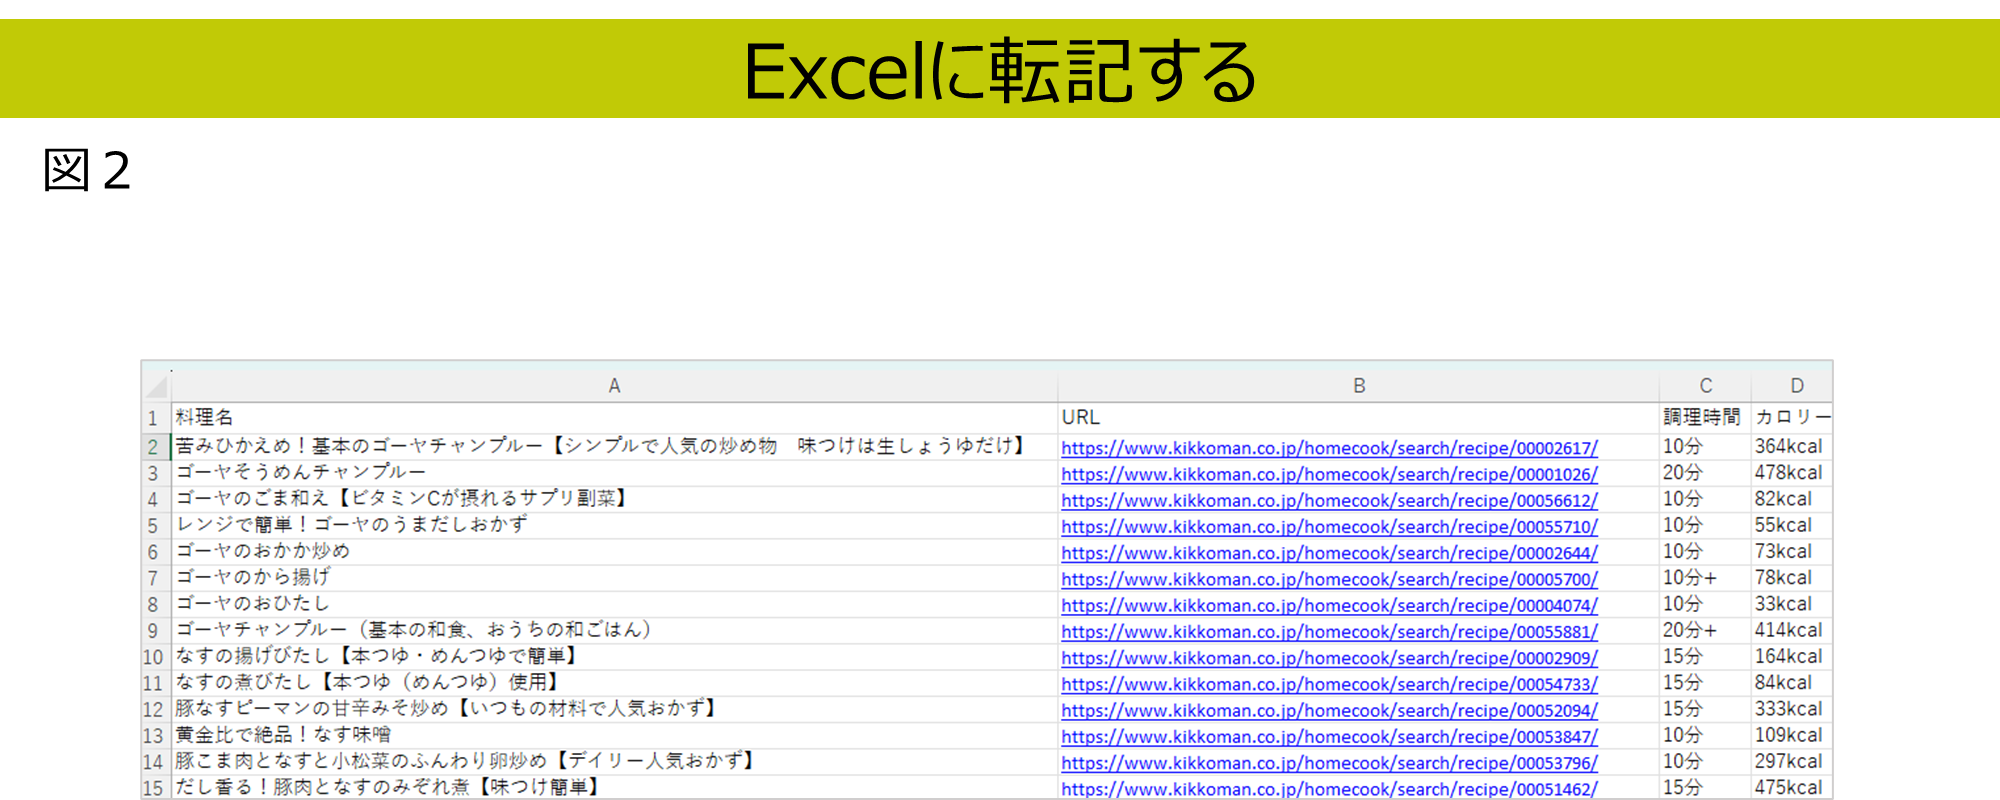Select column A header
The width and height of the screenshot is (2000, 800).
pyautogui.click(x=614, y=386)
